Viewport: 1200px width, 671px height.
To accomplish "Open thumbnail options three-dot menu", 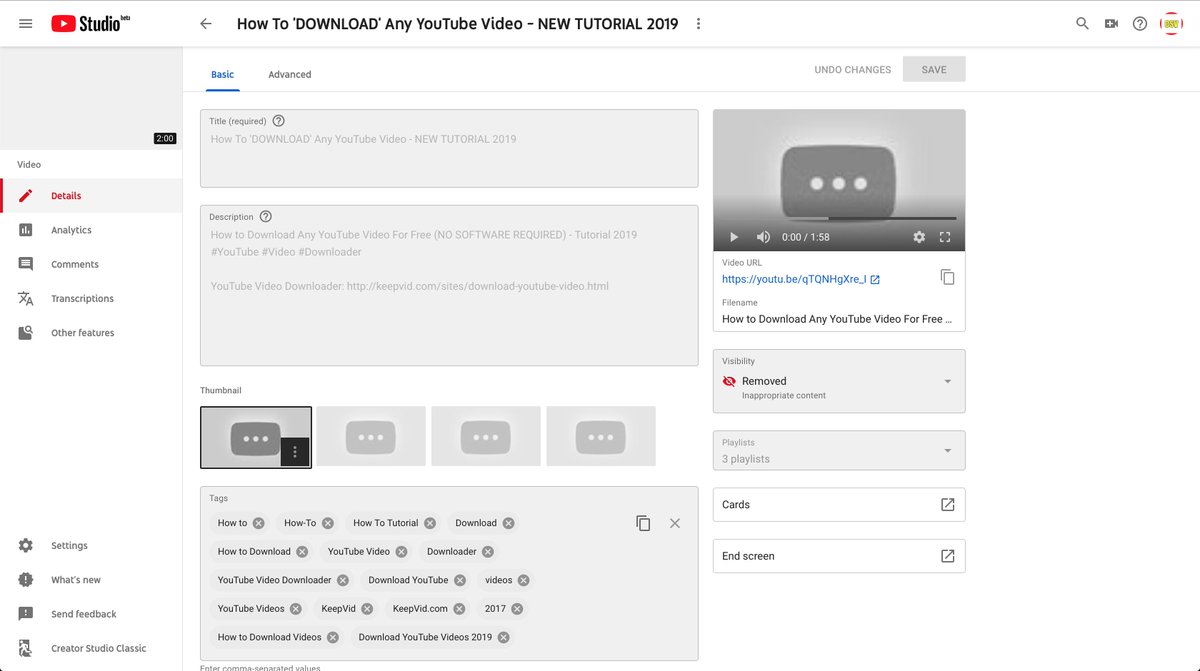I will point(295,452).
